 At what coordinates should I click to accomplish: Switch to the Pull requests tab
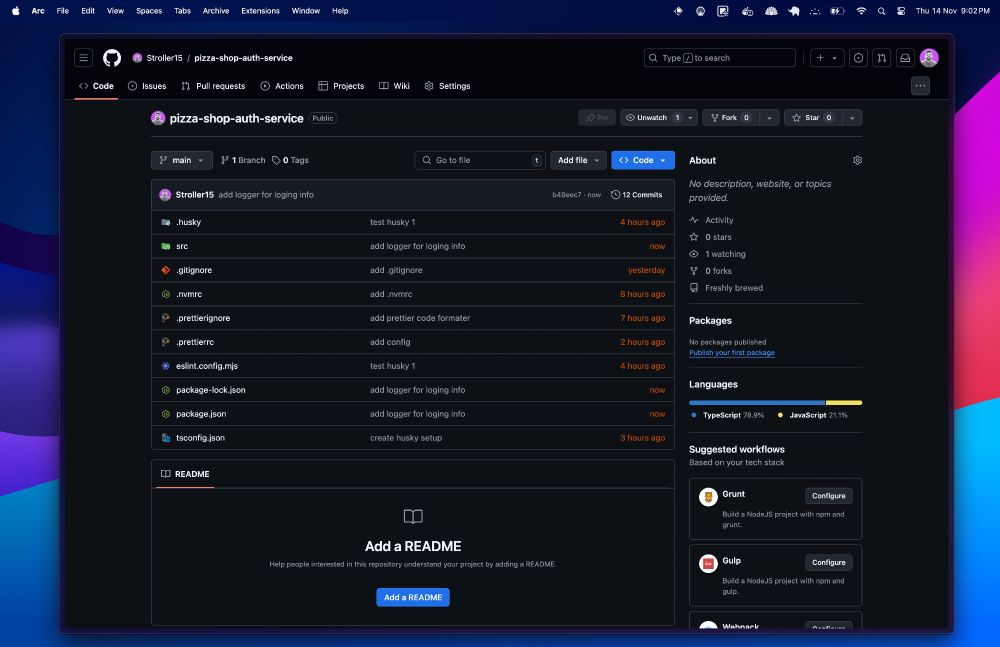(213, 86)
